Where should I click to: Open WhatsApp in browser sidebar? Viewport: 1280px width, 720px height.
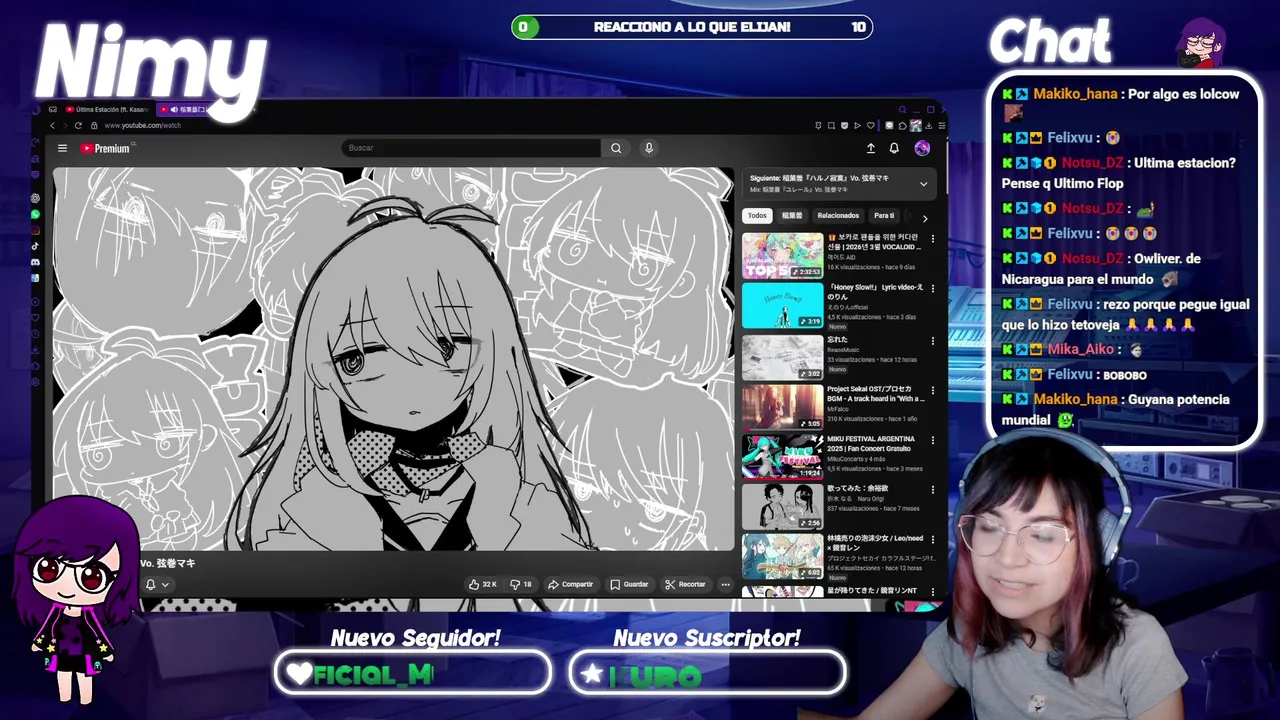pos(35,214)
